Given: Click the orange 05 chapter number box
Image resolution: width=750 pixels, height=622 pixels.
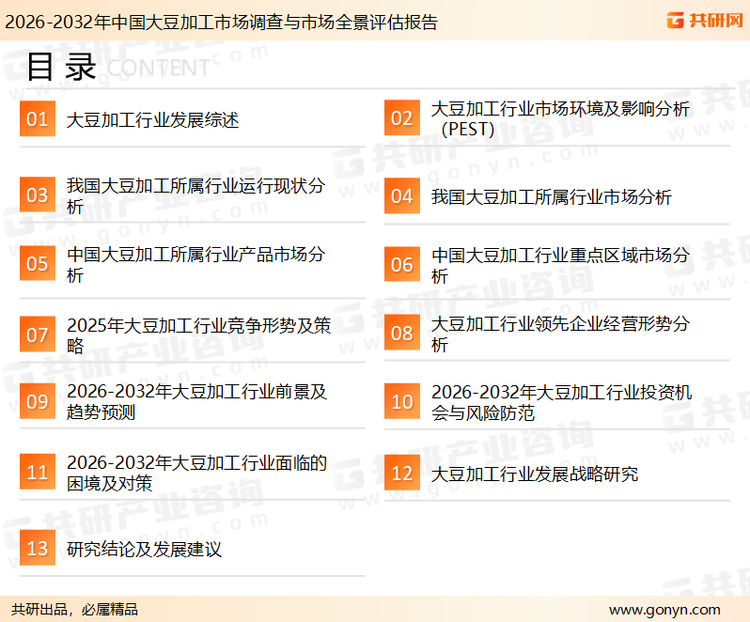Looking at the screenshot, I should pyautogui.click(x=37, y=263).
